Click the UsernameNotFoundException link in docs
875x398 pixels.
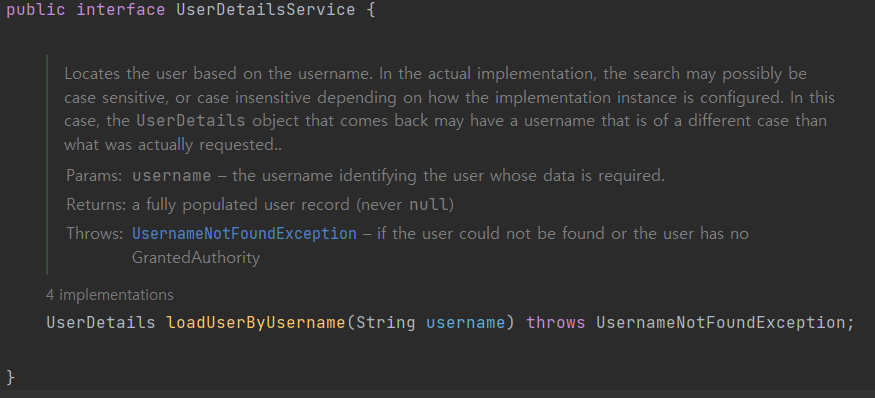(x=244, y=233)
